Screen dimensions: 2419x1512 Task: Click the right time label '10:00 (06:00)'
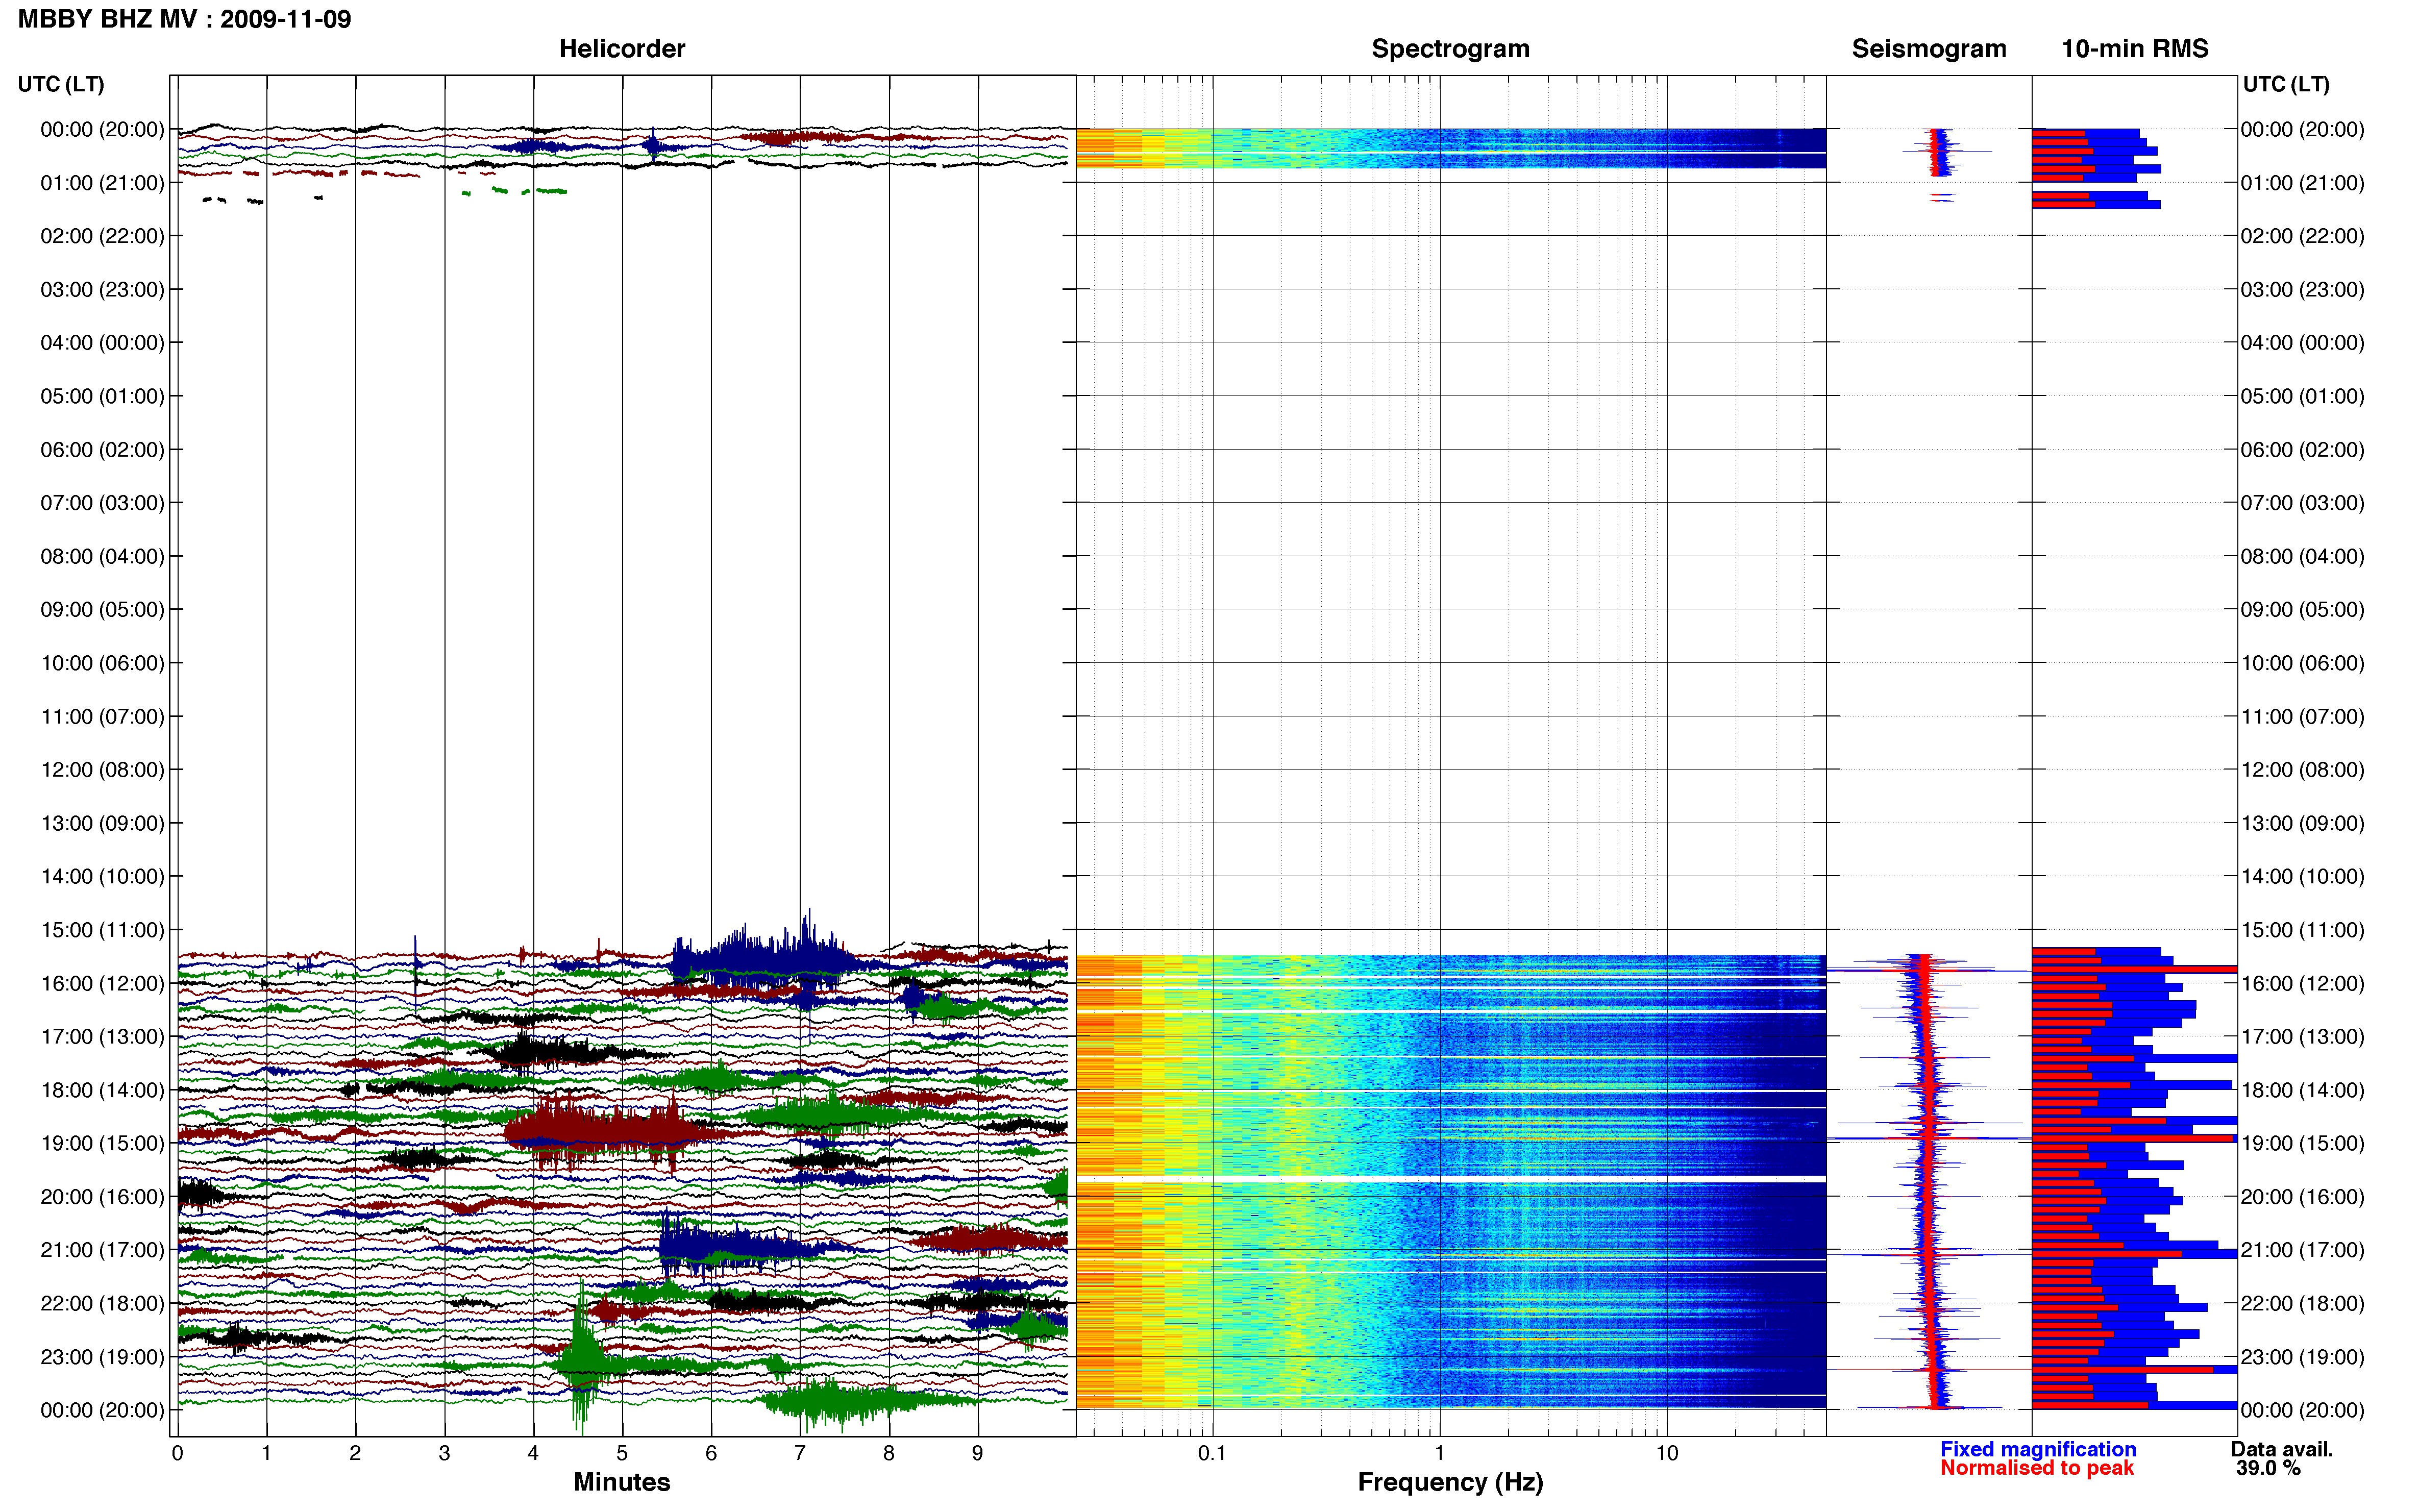(2302, 663)
